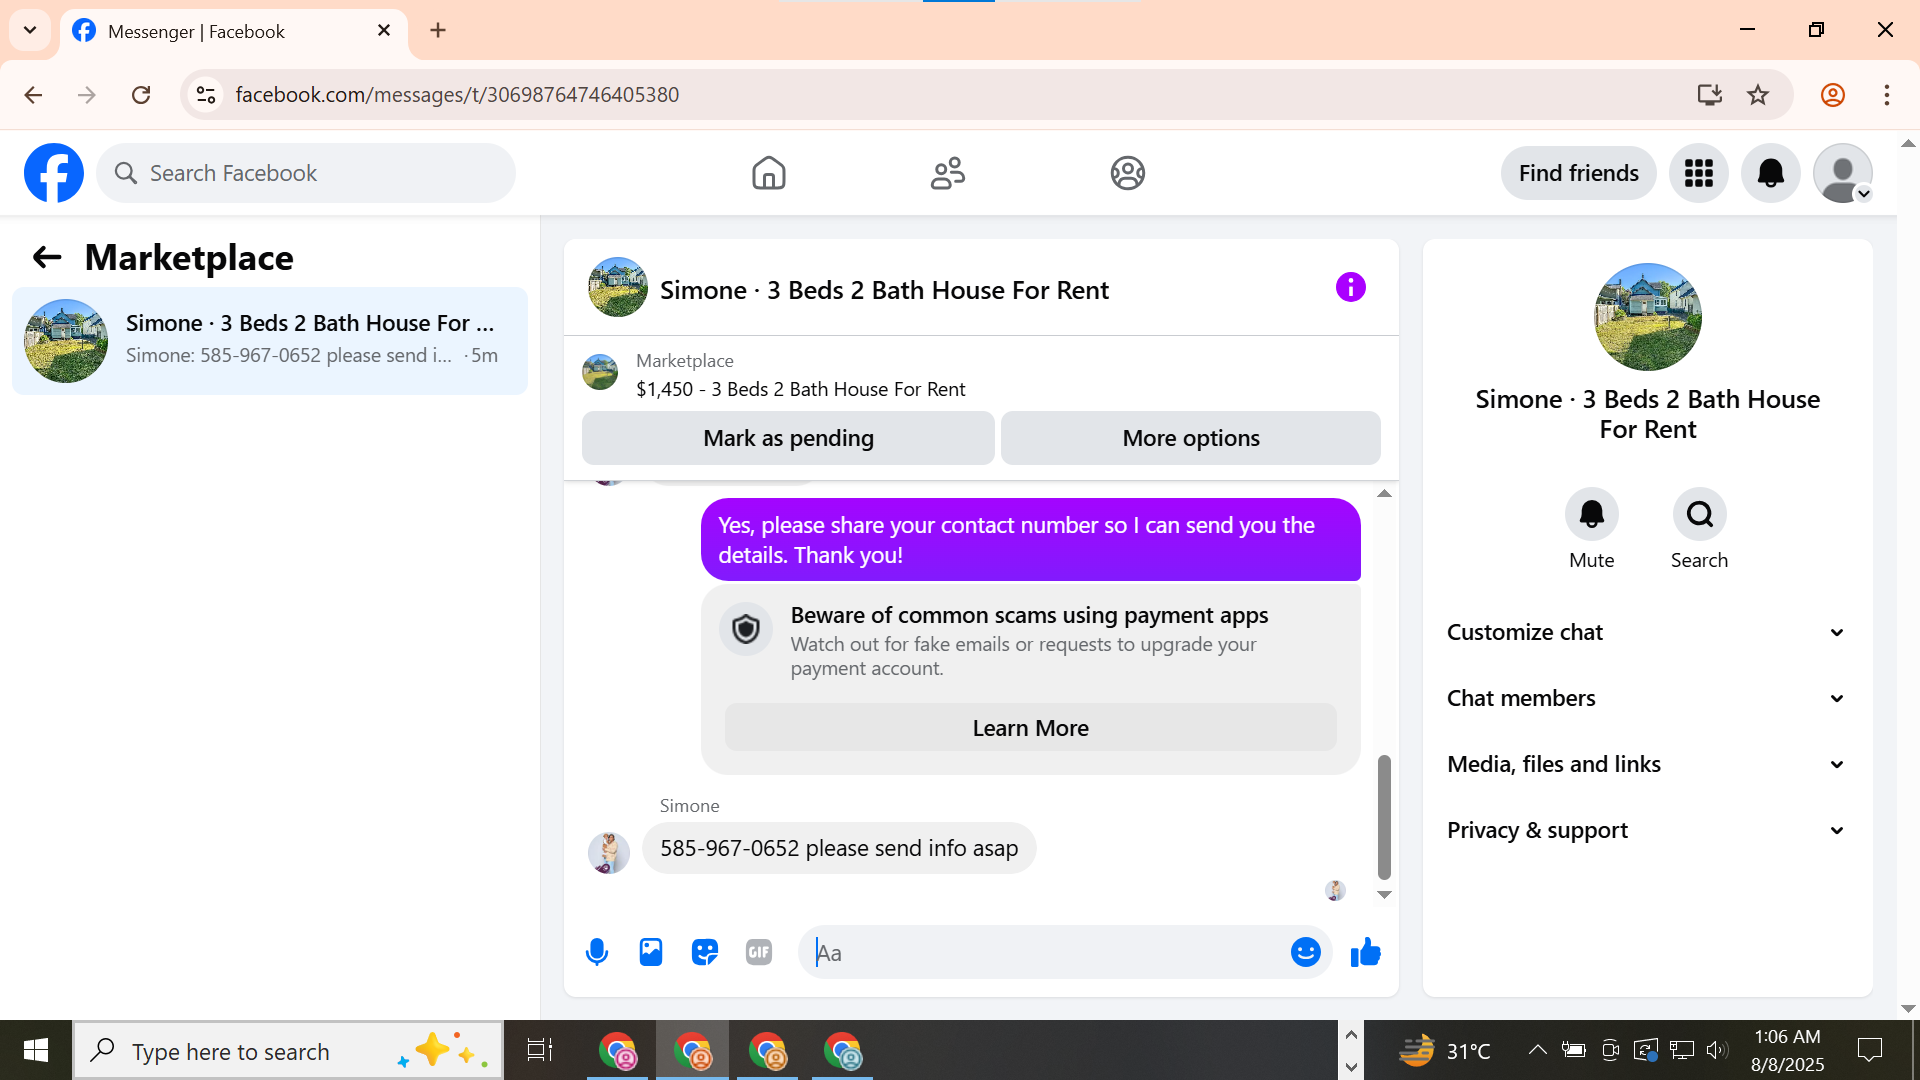
Task: Expand Media, files and links
Action: point(1646,764)
